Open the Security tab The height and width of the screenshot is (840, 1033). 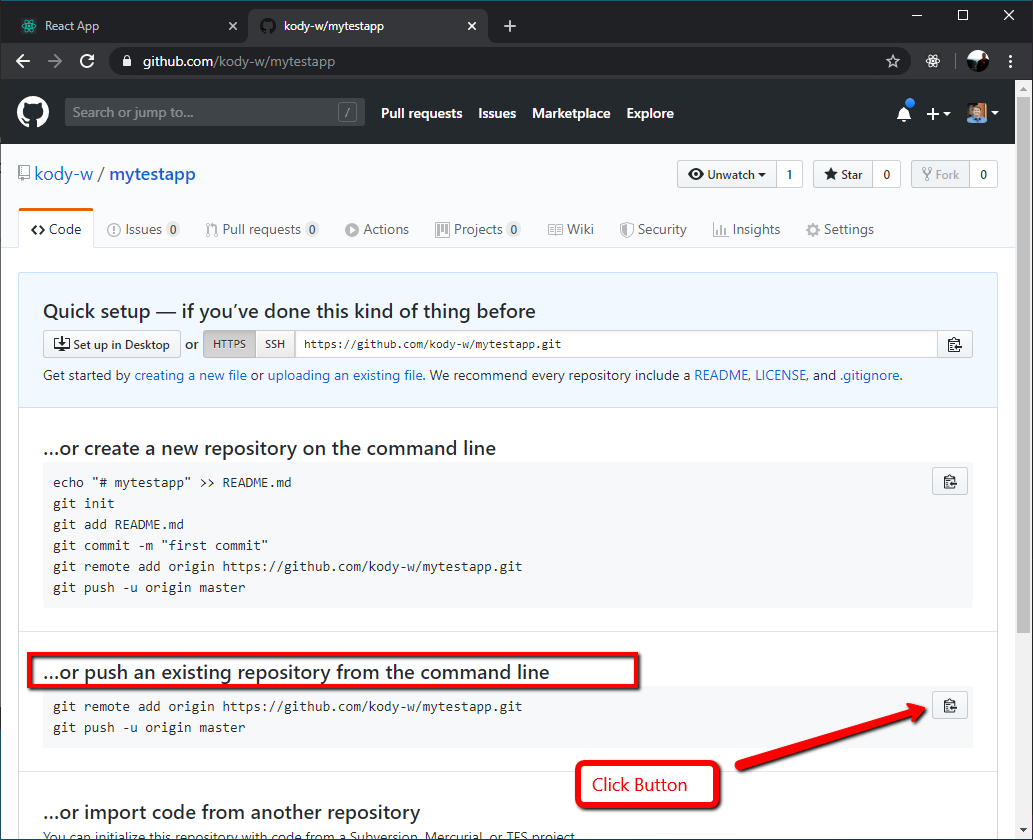pos(653,229)
